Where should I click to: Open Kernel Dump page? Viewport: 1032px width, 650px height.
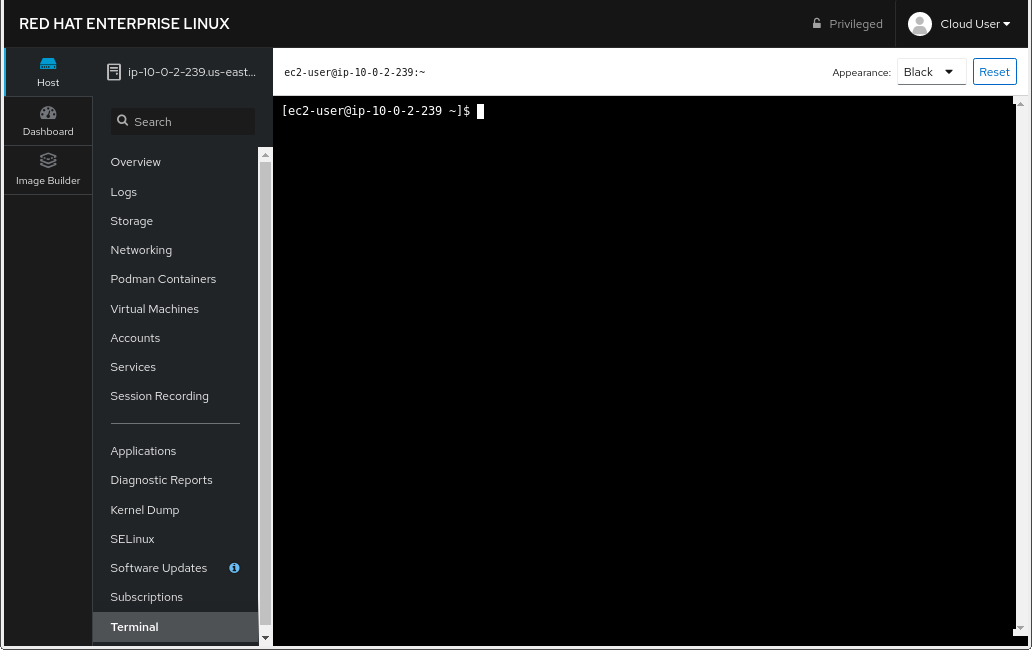coord(145,510)
